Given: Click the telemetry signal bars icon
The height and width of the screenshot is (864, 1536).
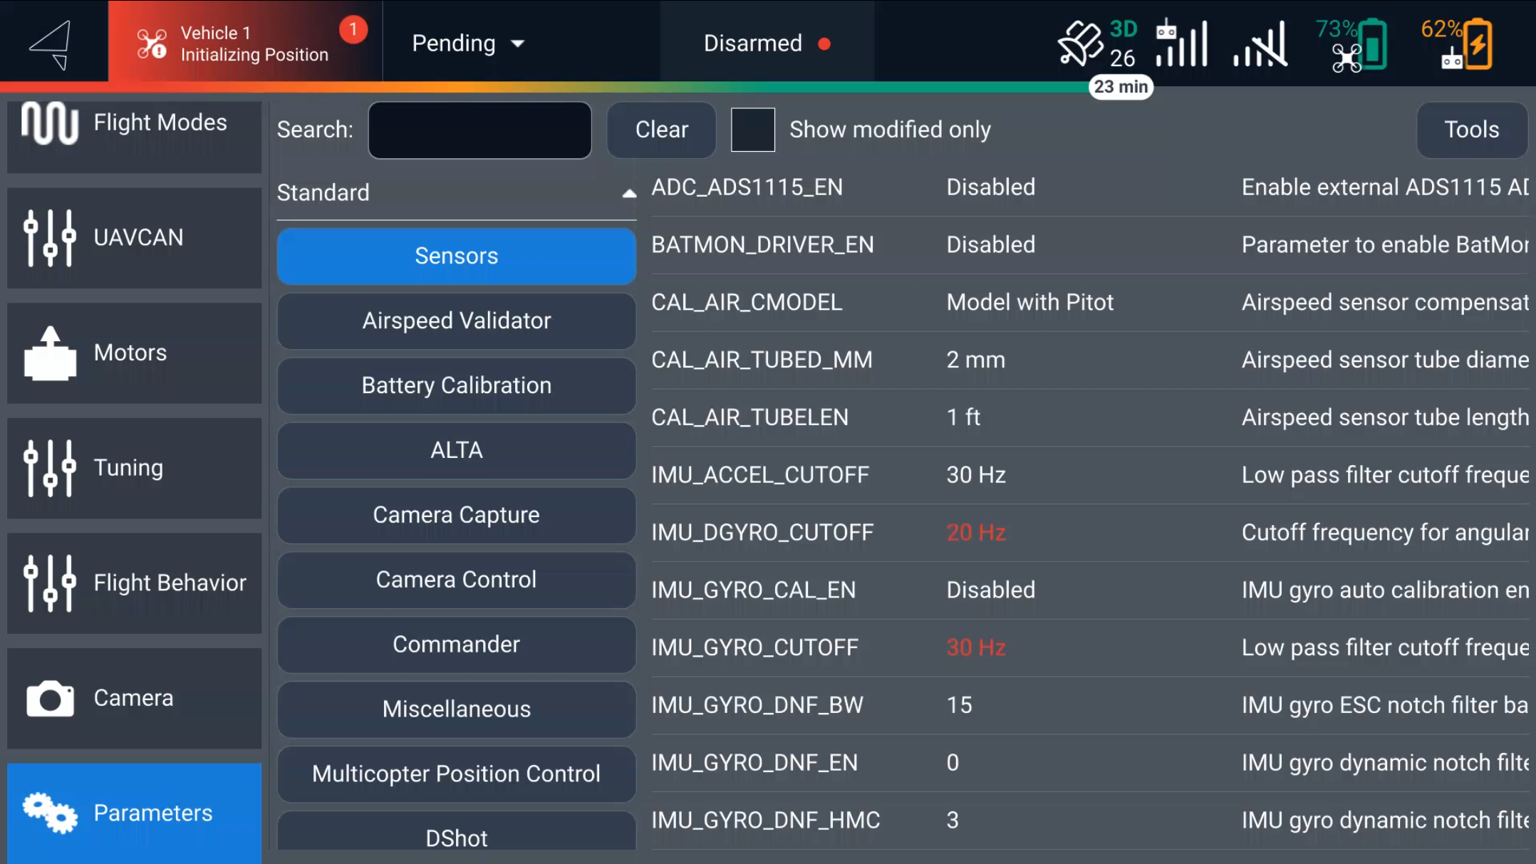Looking at the screenshot, I should click(1259, 45).
